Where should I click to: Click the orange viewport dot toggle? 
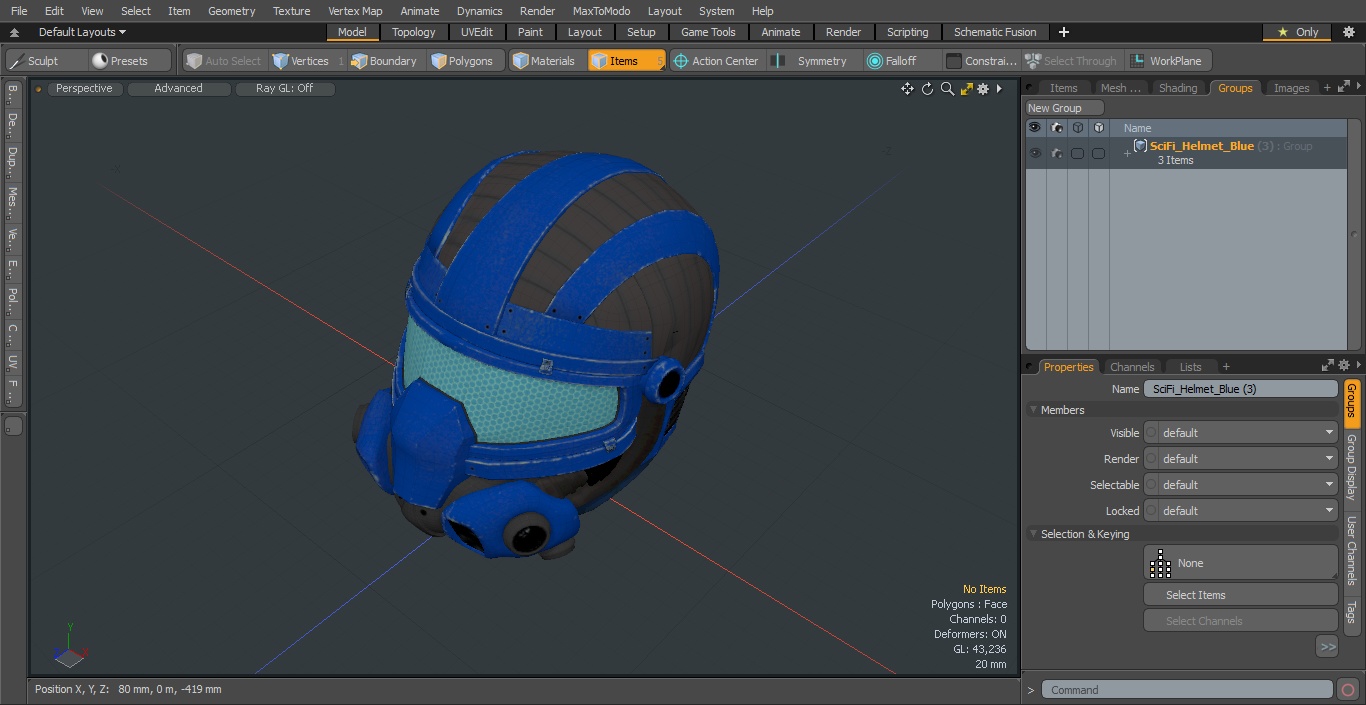click(39, 89)
